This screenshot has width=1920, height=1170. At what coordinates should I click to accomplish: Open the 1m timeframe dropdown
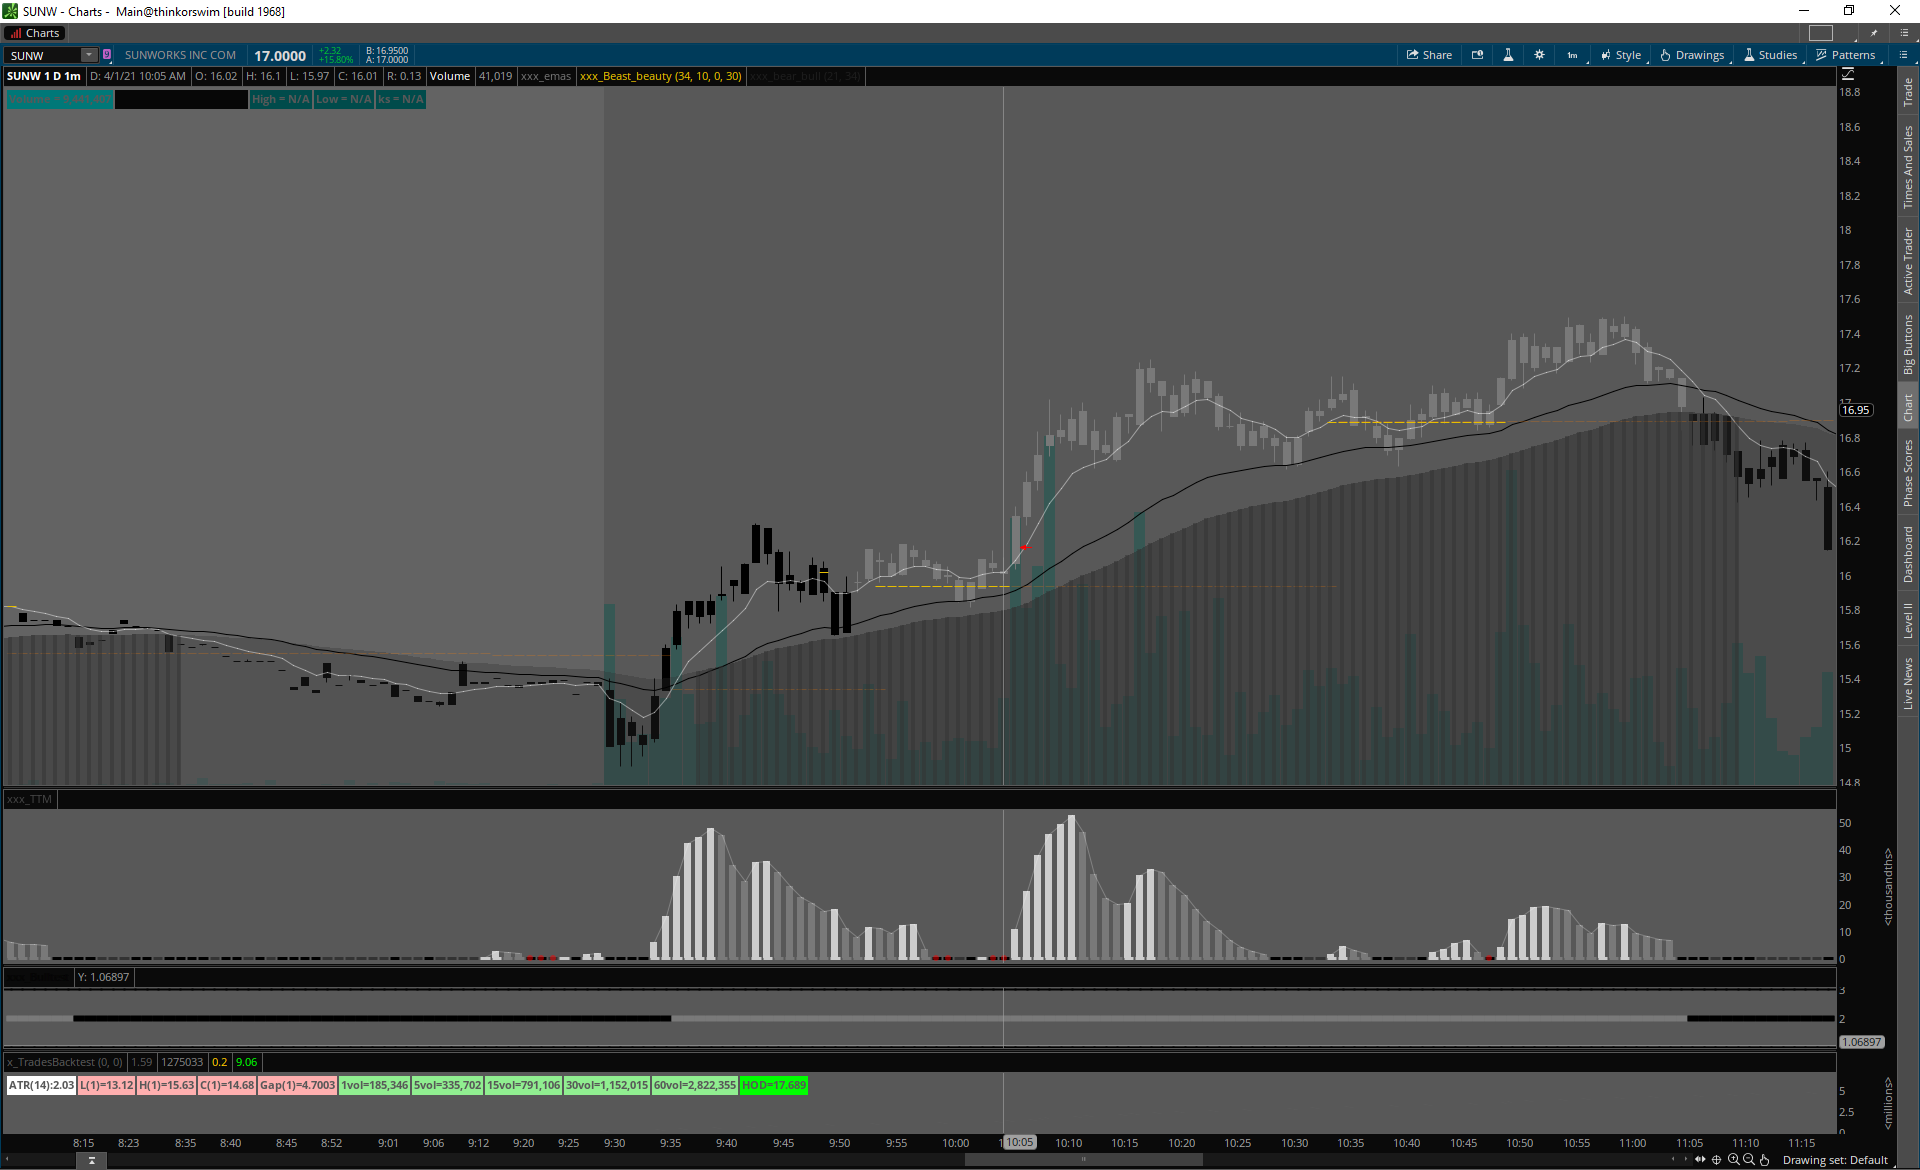pyautogui.click(x=1573, y=55)
